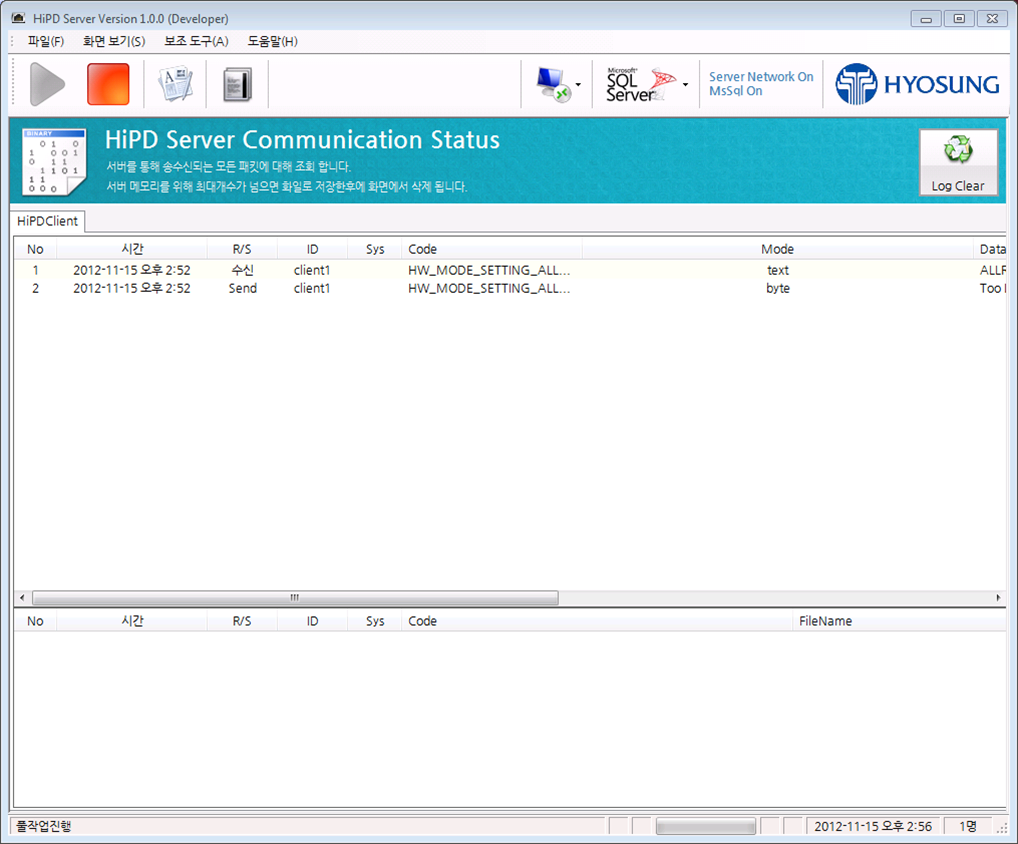Sort upper table by Code column
The height and width of the screenshot is (844, 1018).
click(x=491, y=249)
